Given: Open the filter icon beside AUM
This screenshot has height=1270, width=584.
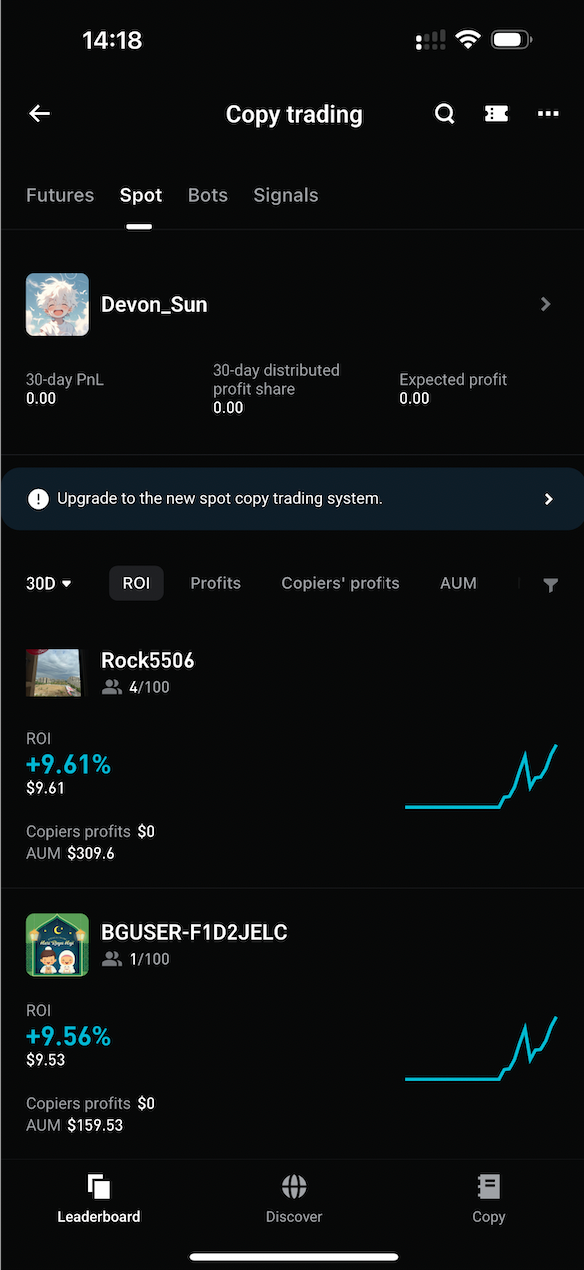Looking at the screenshot, I should pyautogui.click(x=551, y=584).
